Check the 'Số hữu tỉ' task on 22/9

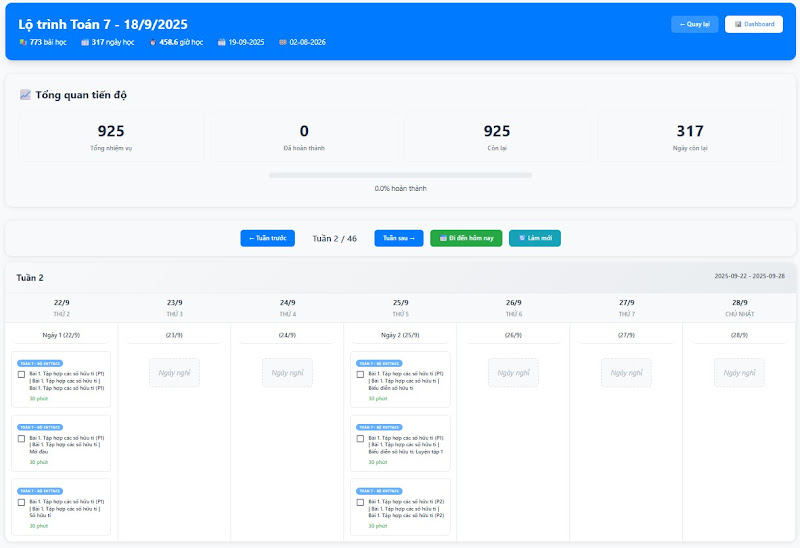point(22,502)
